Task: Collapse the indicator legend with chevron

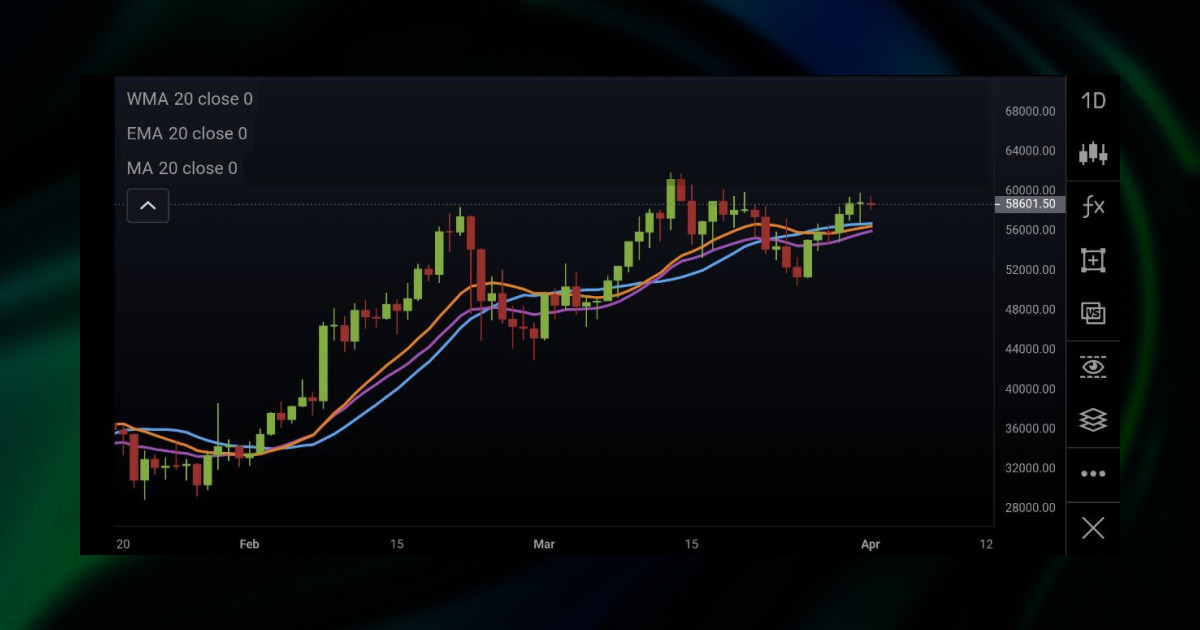Action: point(148,206)
